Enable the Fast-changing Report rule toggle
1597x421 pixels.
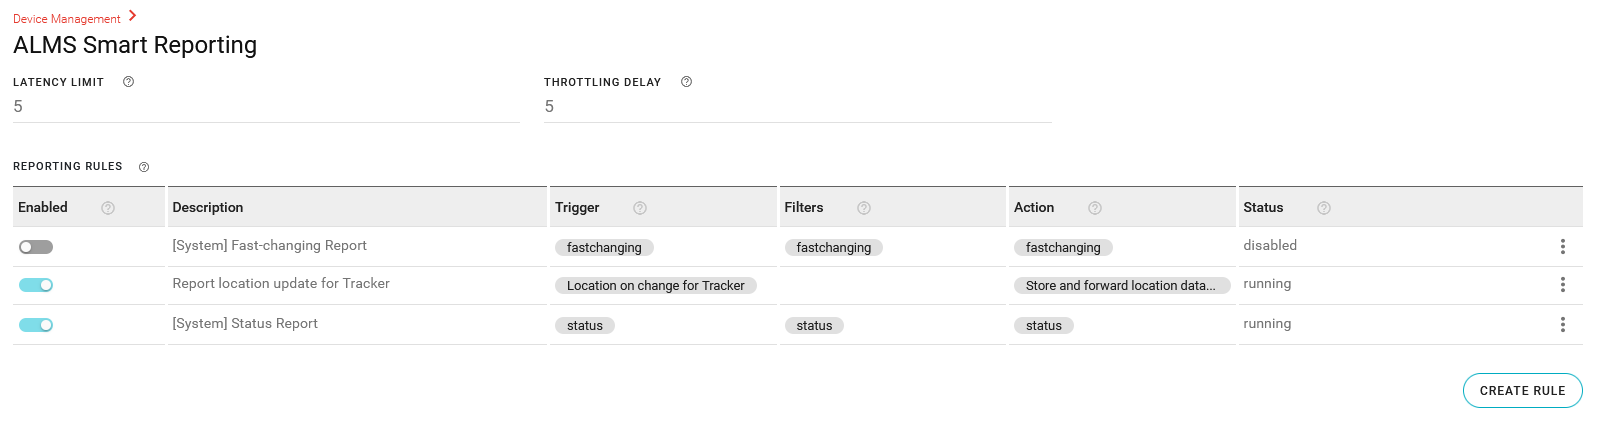pos(36,247)
